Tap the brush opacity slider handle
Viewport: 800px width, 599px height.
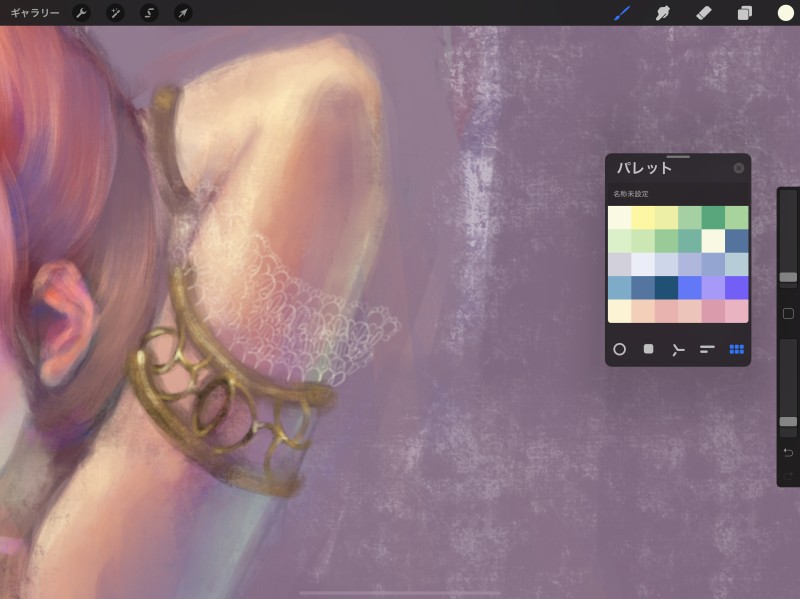[788, 421]
